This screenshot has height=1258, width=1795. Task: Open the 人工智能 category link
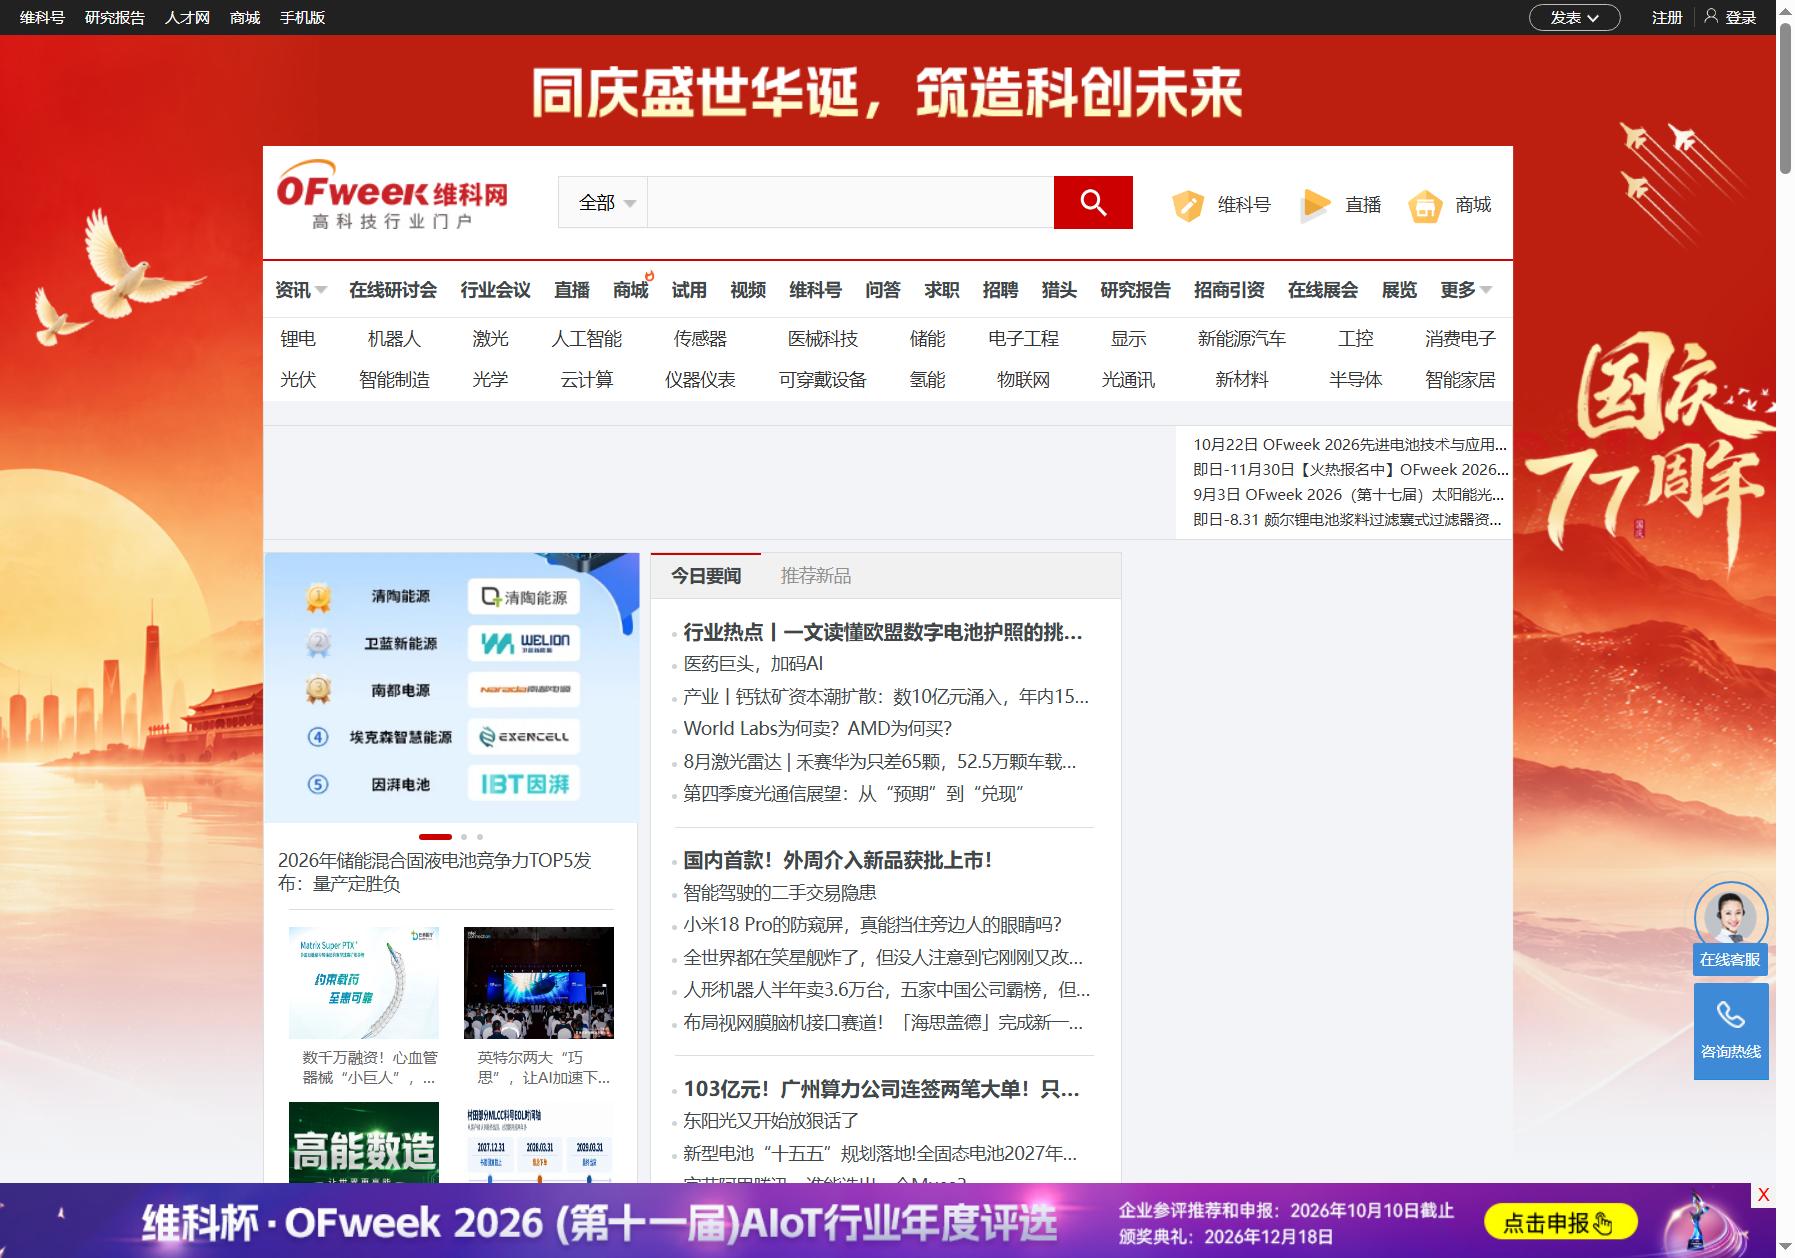coord(587,339)
